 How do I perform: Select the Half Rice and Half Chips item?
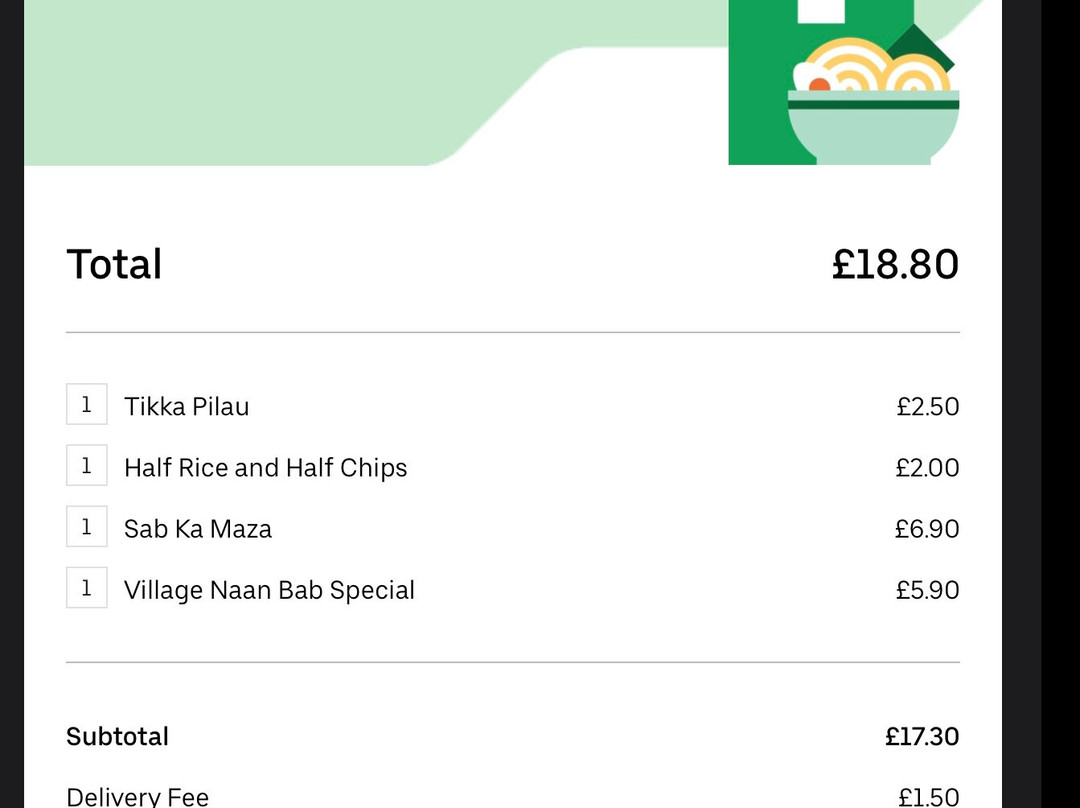click(x=265, y=468)
